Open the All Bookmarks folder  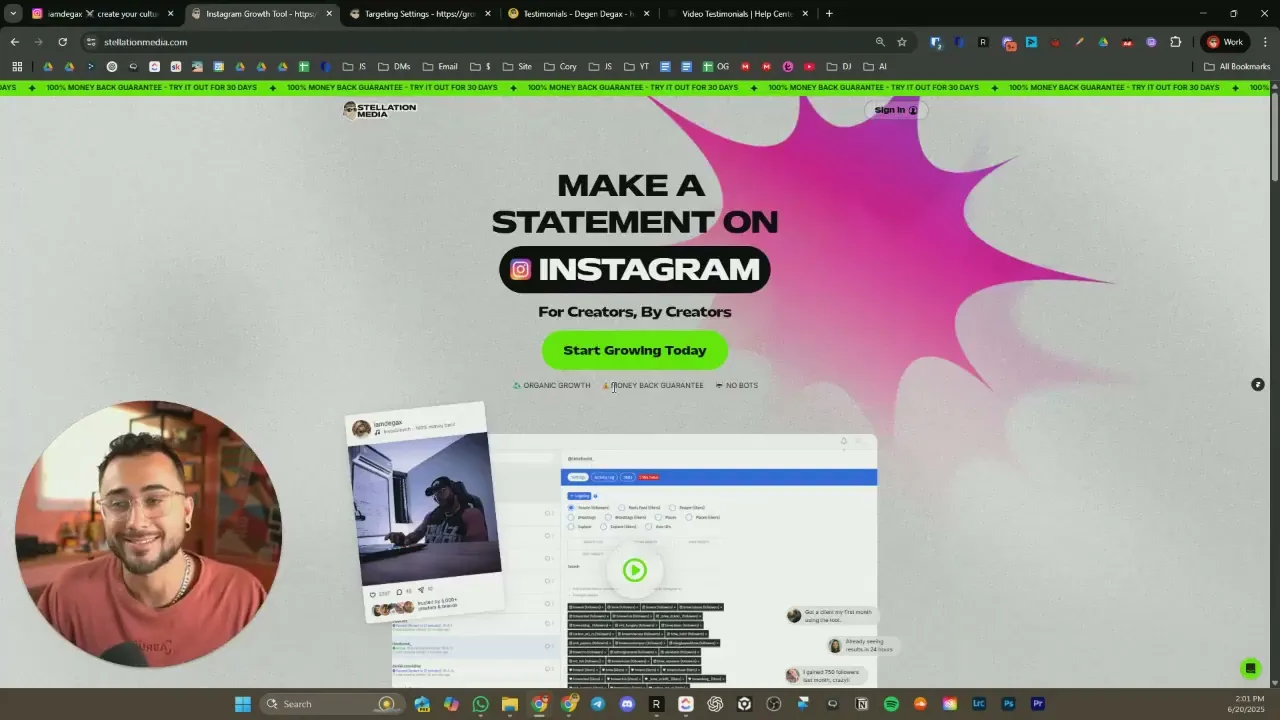[x=1237, y=67]
